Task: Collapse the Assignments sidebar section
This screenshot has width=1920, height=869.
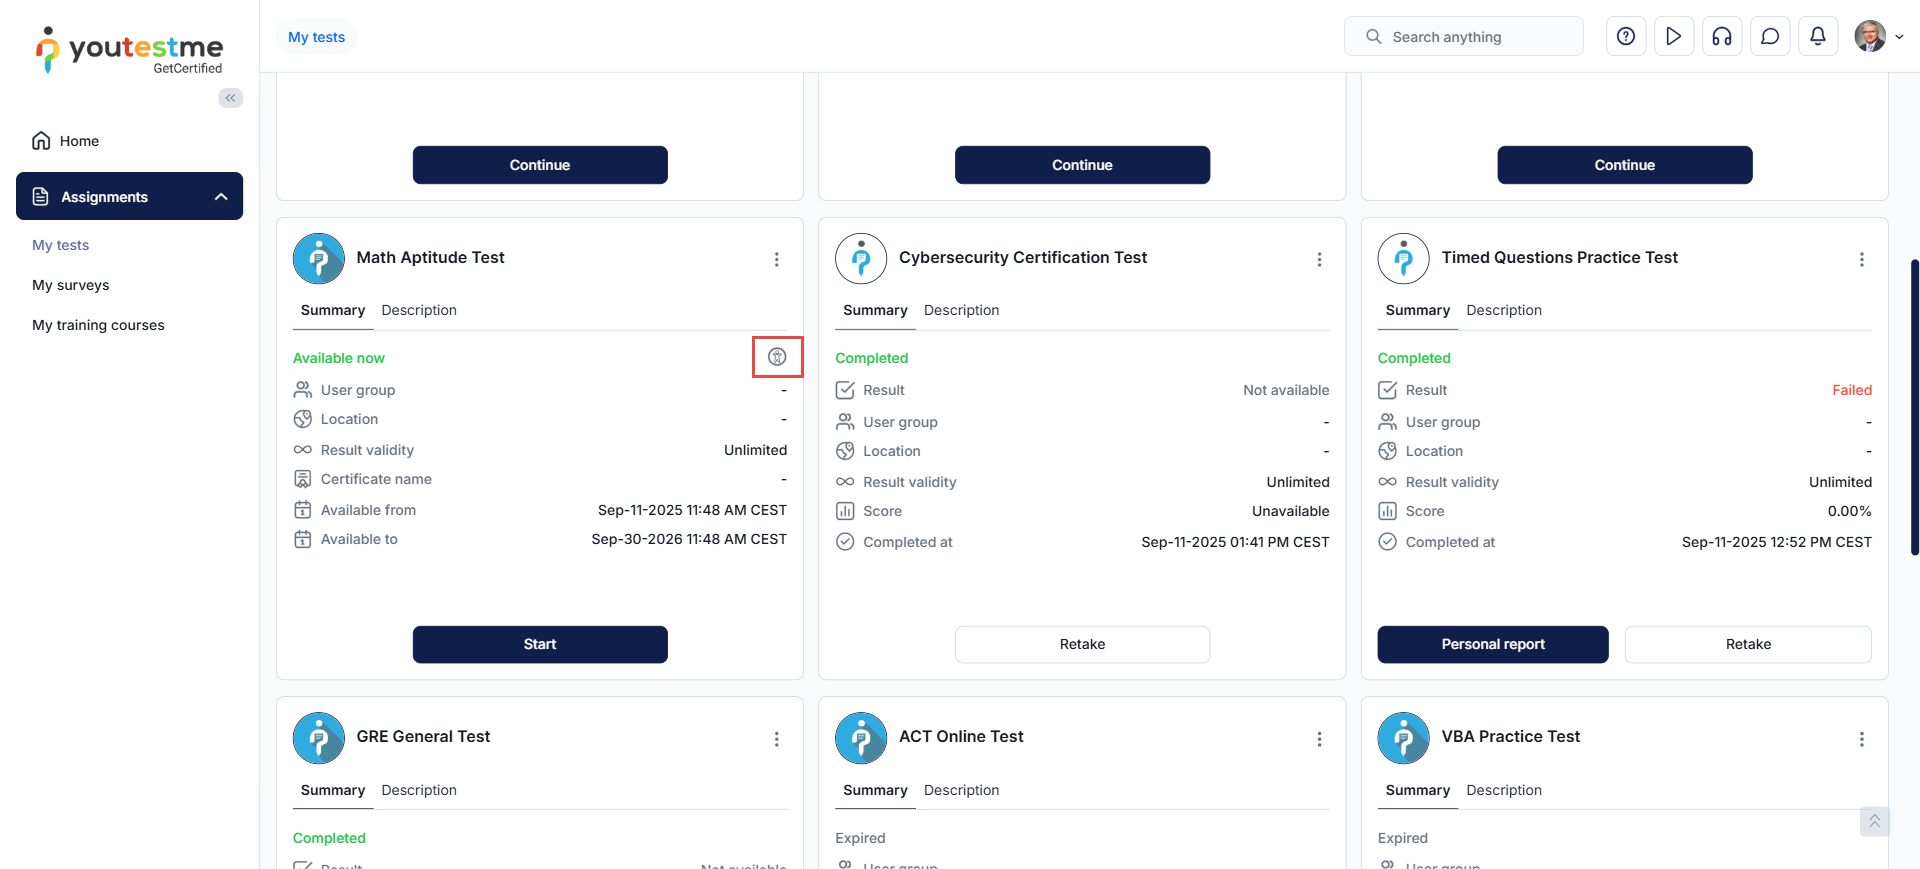Action: tap(221, 197)
